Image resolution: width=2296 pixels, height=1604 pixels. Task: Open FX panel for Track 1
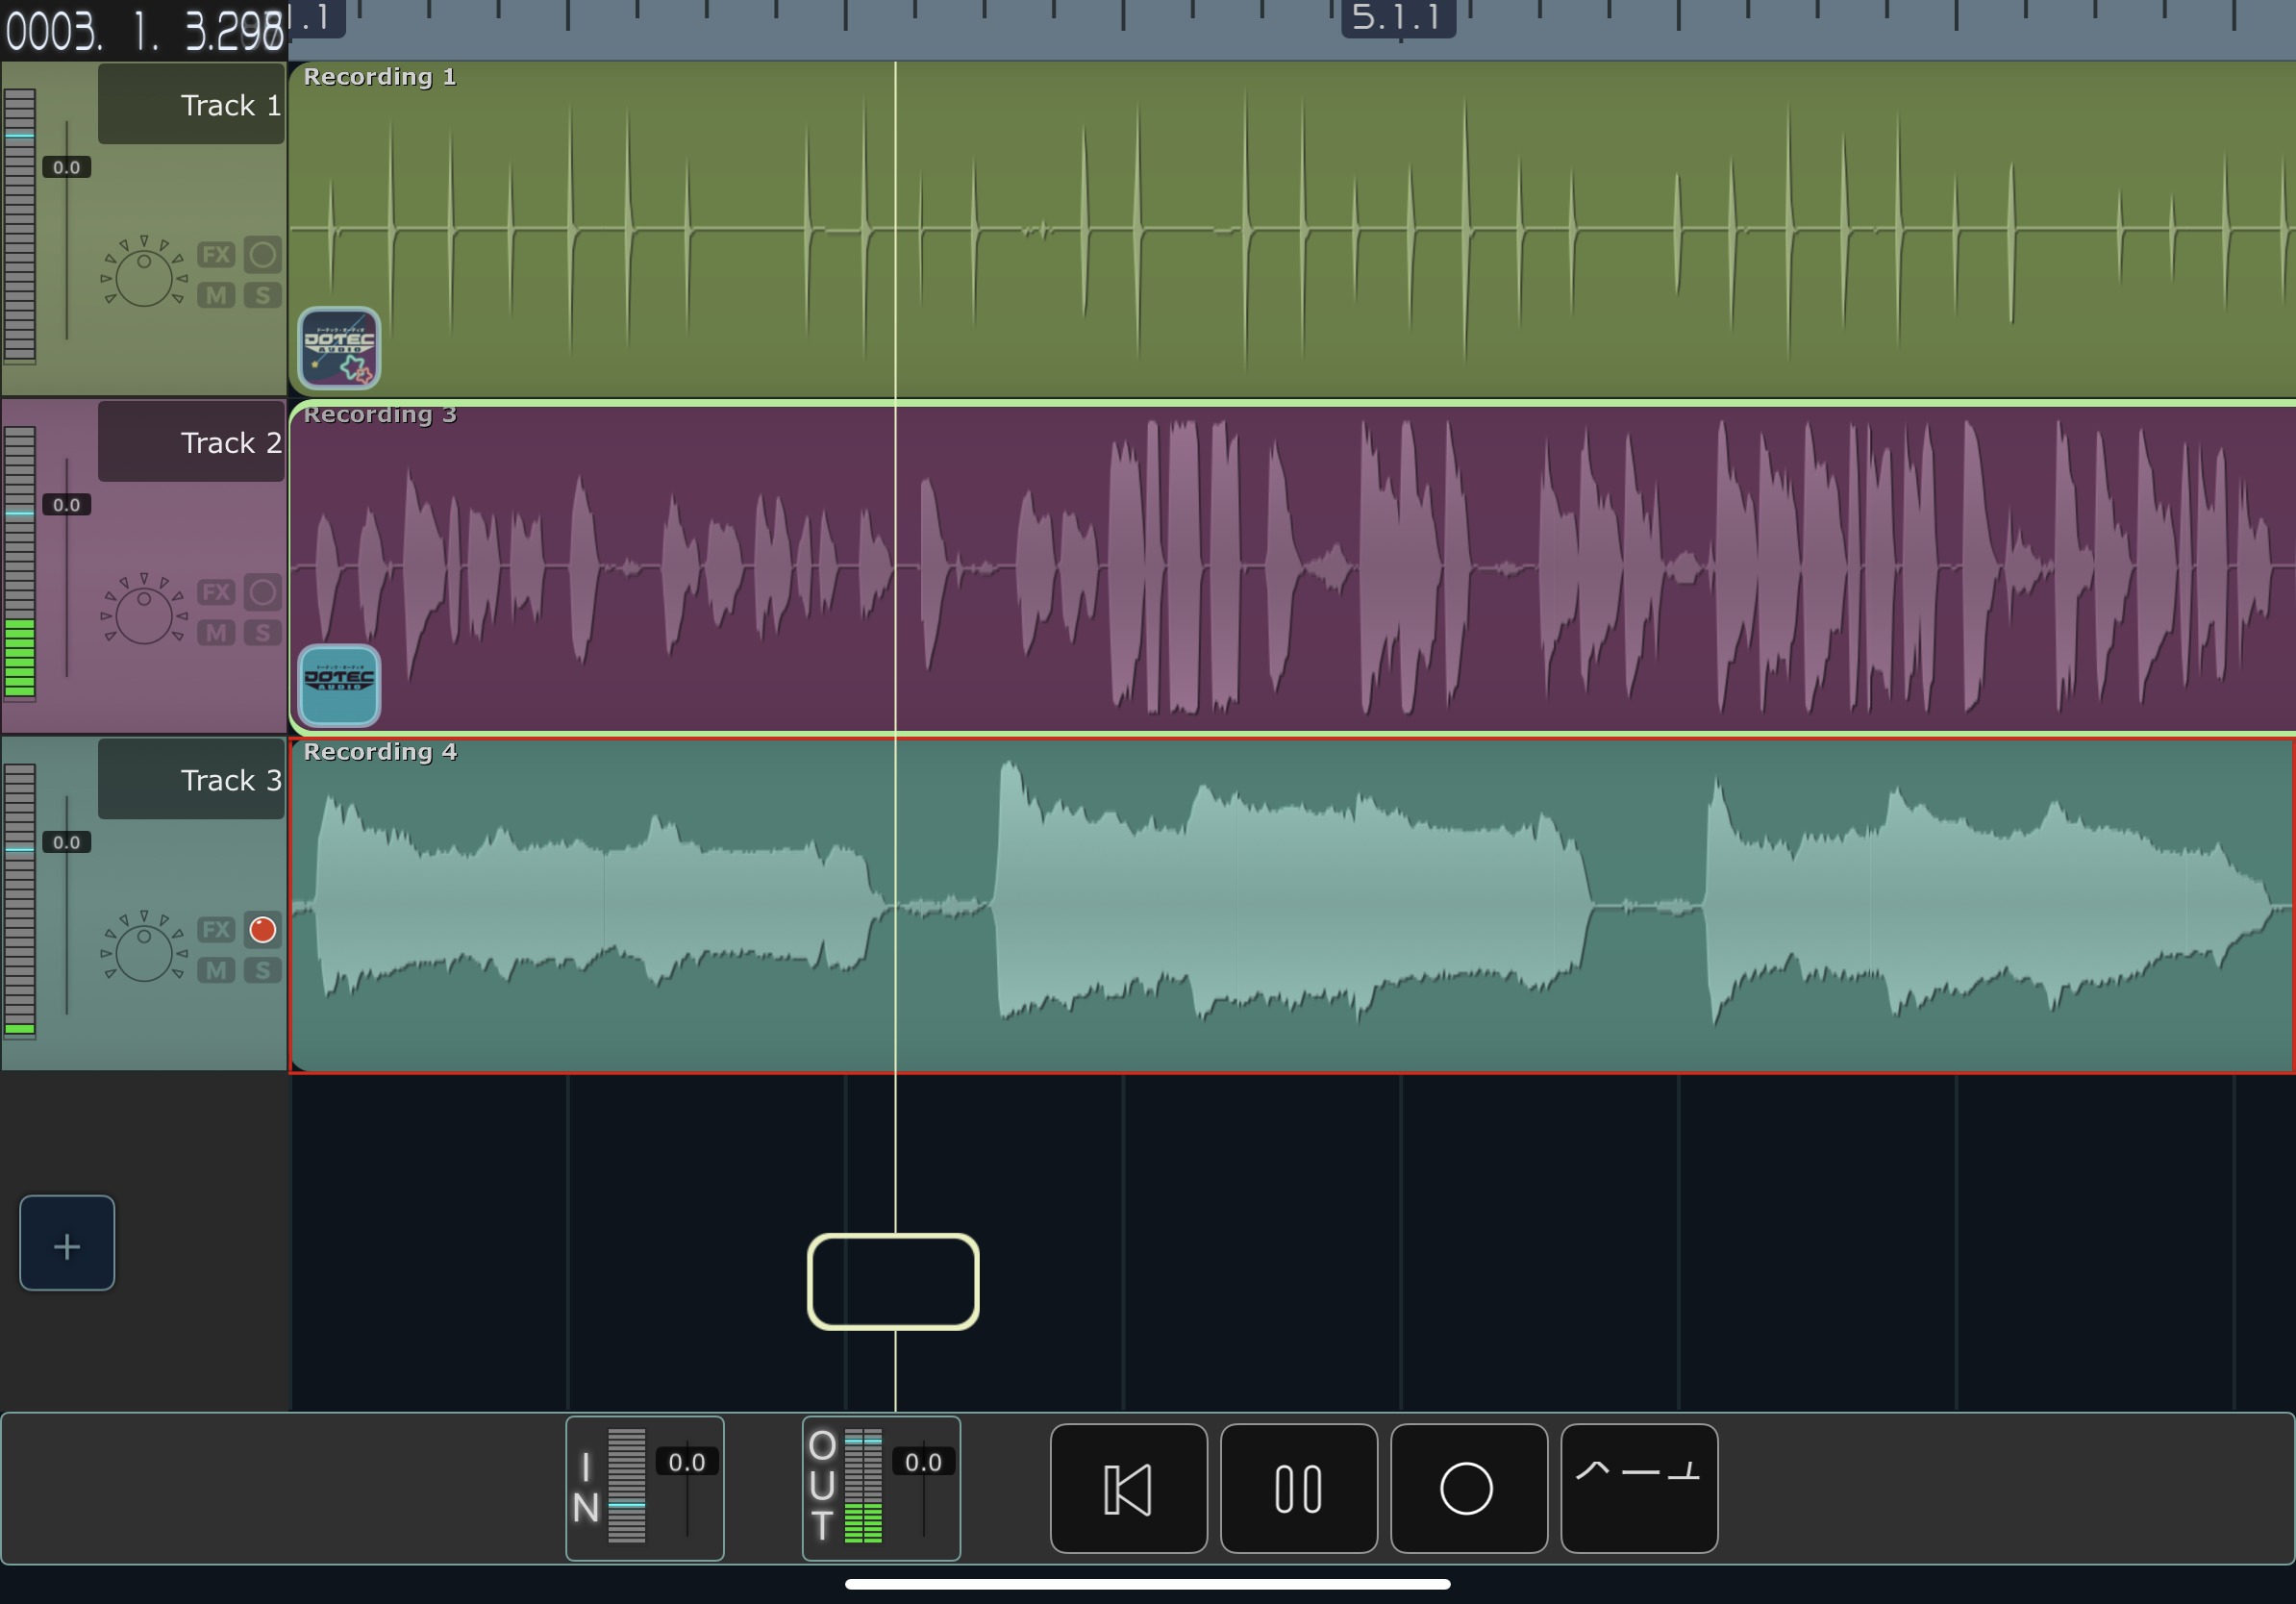[216, 255]
